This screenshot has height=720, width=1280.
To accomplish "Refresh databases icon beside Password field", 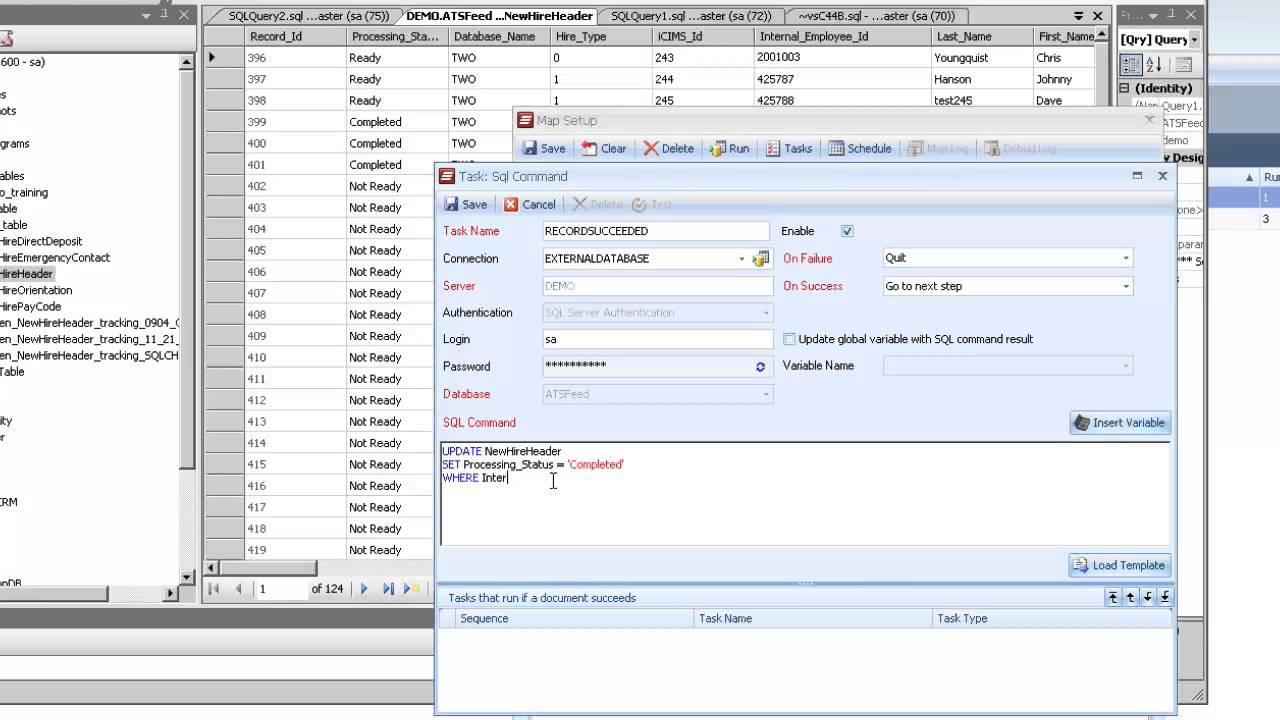I will [760, 367].
